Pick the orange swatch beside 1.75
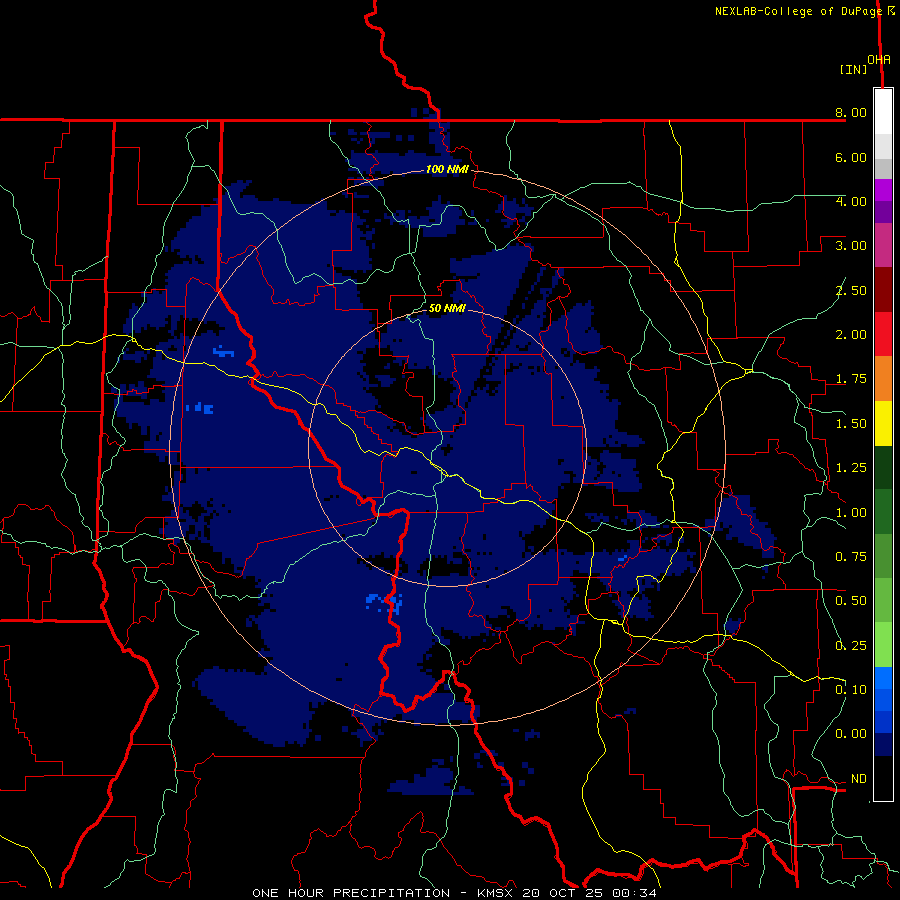This screenshot has height=900, width=900. (883, 379)
